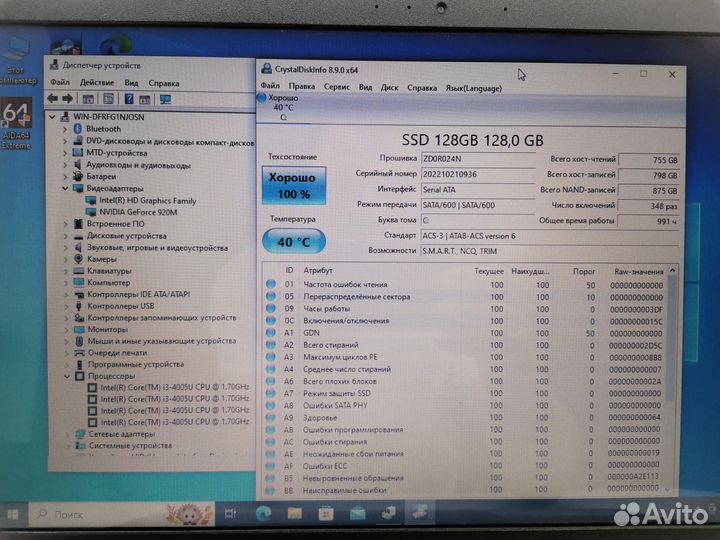Click the help question-mark icon in Device Manager toolbar
This screenshot has width=720, height=540.
pos(129,99)
